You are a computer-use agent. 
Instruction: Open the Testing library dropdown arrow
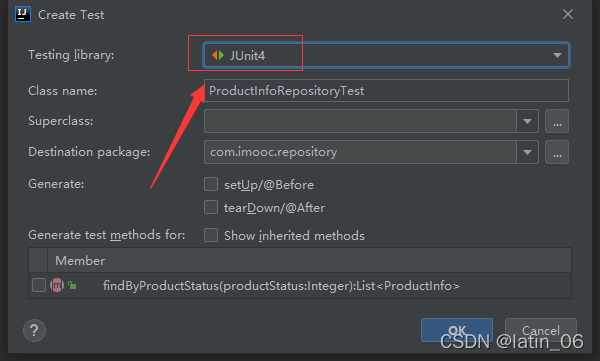557,56
